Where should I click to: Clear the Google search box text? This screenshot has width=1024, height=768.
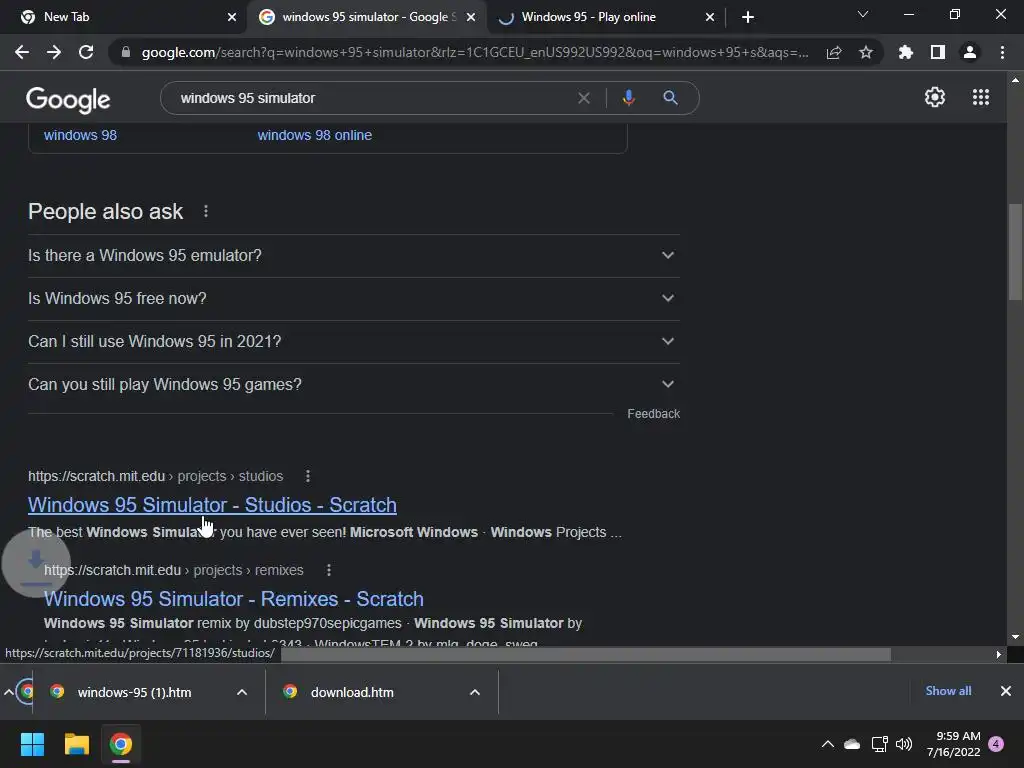pos(584,98)
